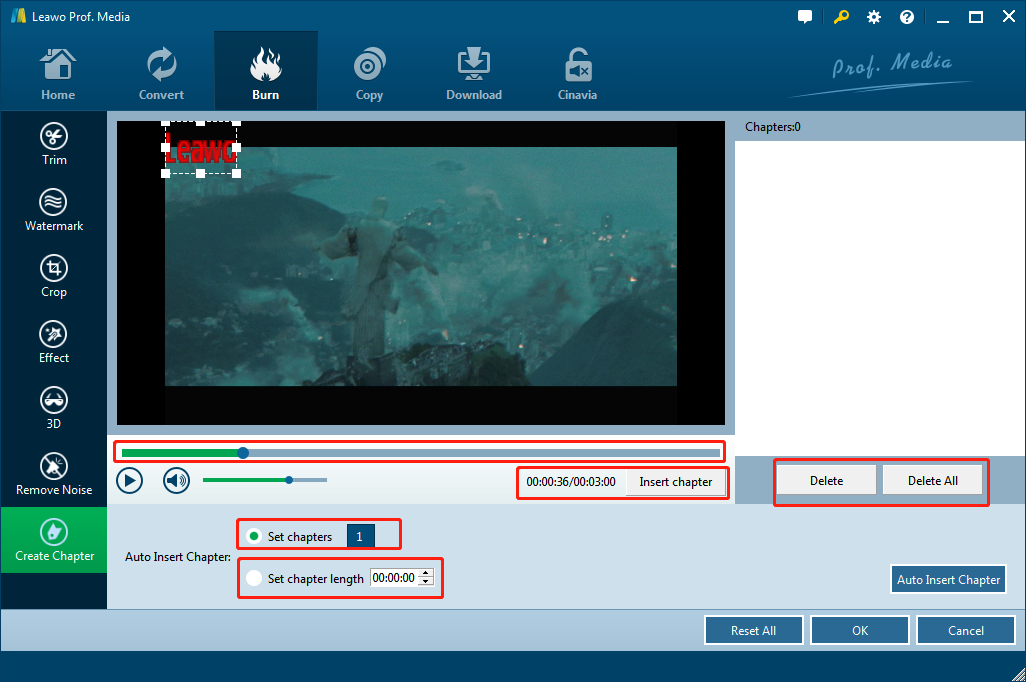Reset All editing changes
The width and height of the screenshot is (1026, 682).
[x=753, y=630]
